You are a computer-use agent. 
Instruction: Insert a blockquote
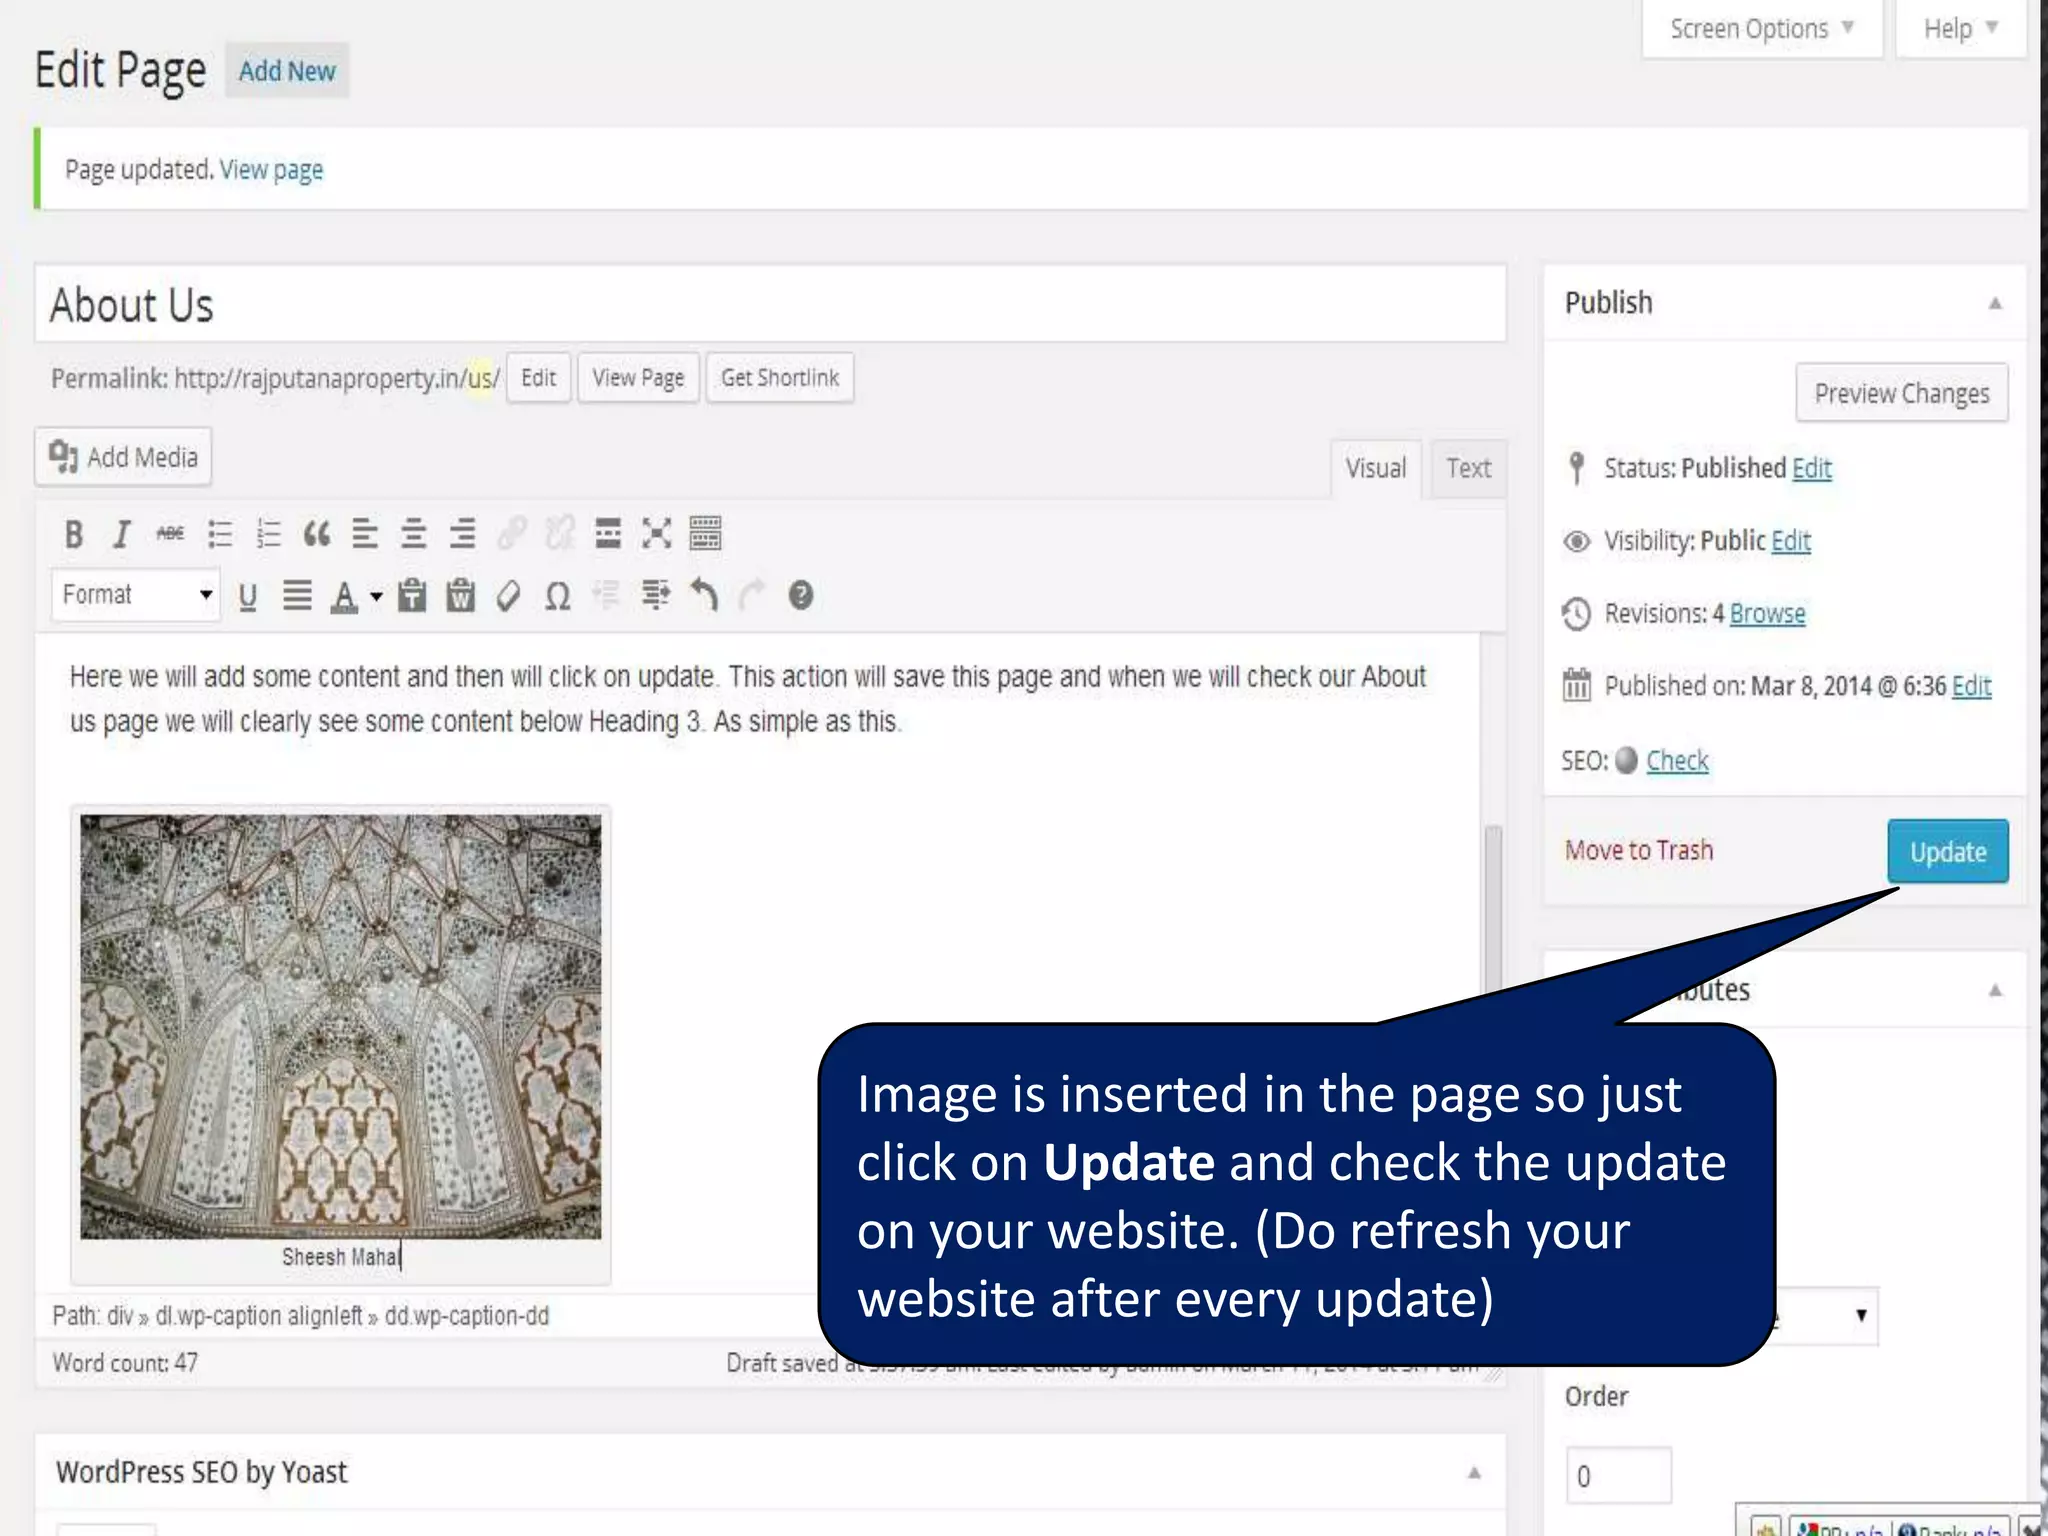(316, 534)
